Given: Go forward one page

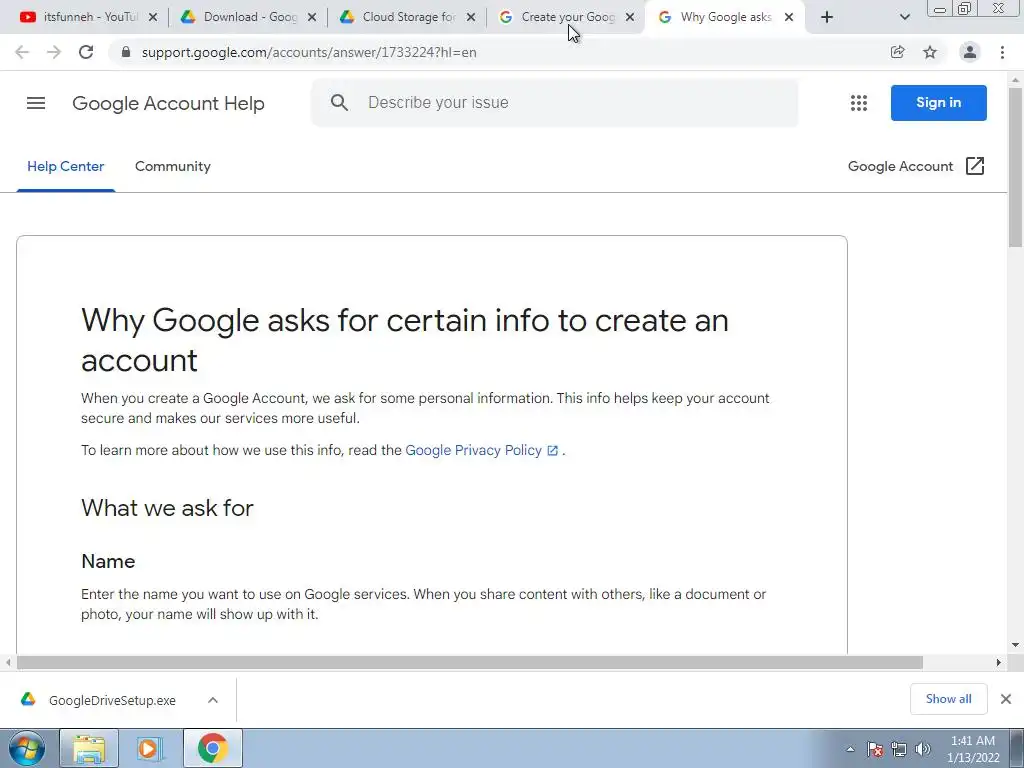Looking at the screenshot, I should click(54, 52).
